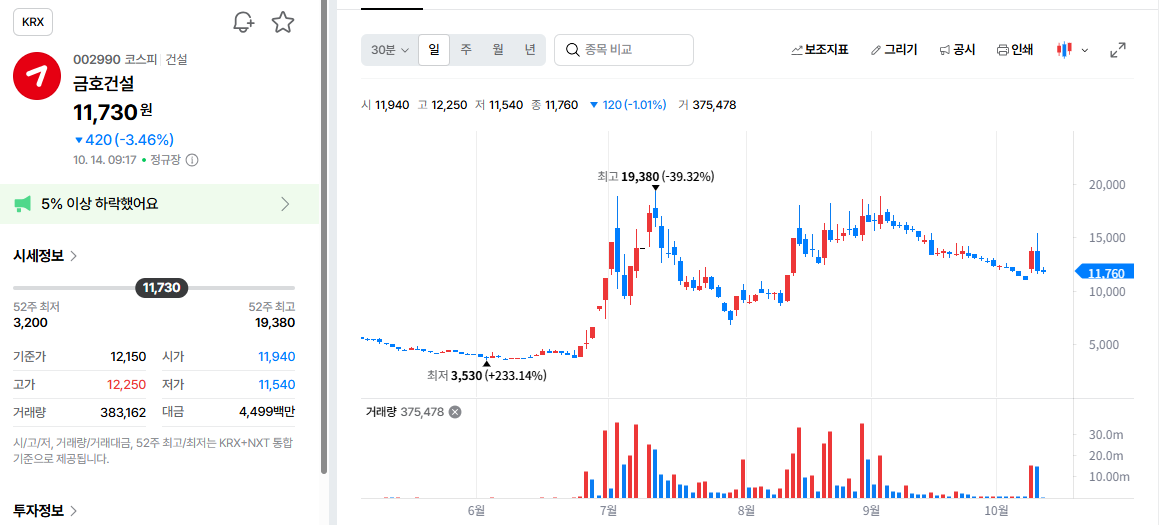1160x525 pixels.
Task: Open the 30분 interval dropdown
Action: click(390, 50)
